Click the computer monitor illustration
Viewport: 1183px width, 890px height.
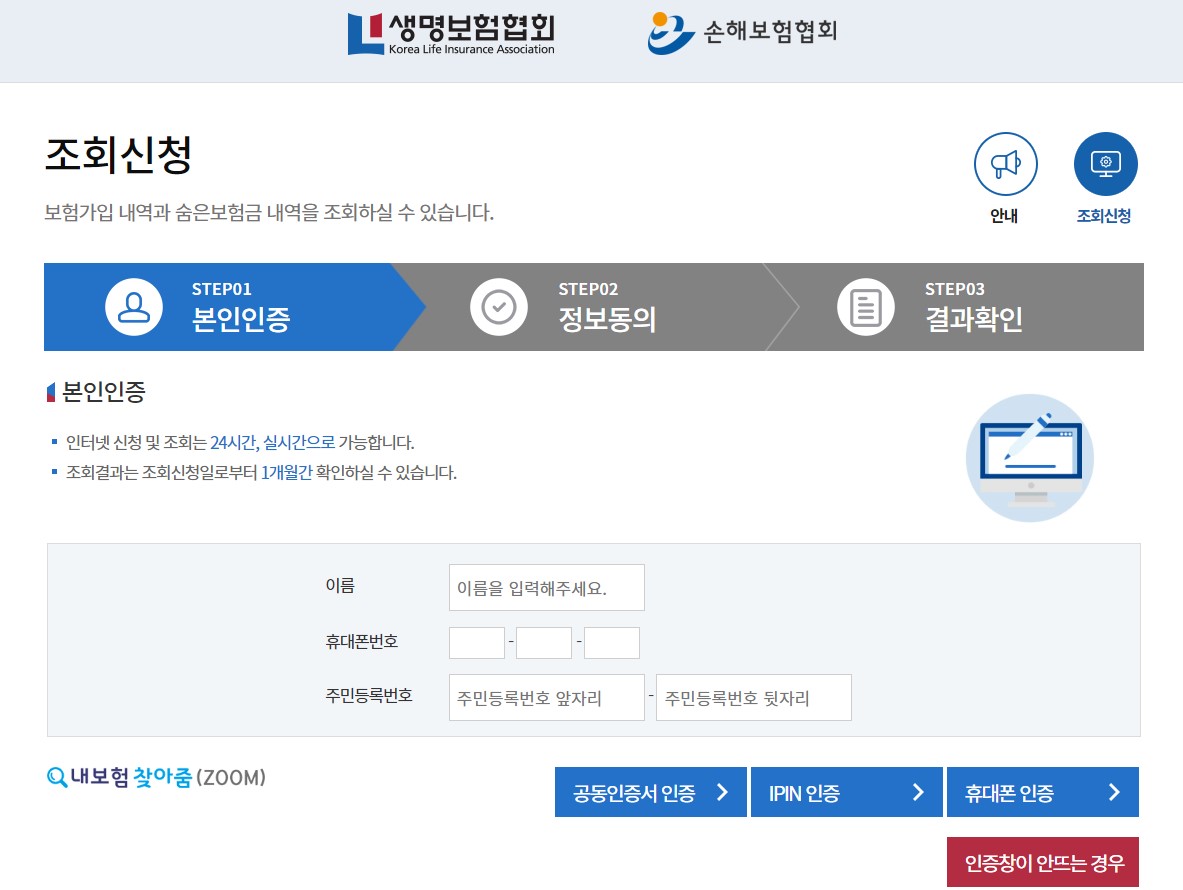(x=1029, y=457)
